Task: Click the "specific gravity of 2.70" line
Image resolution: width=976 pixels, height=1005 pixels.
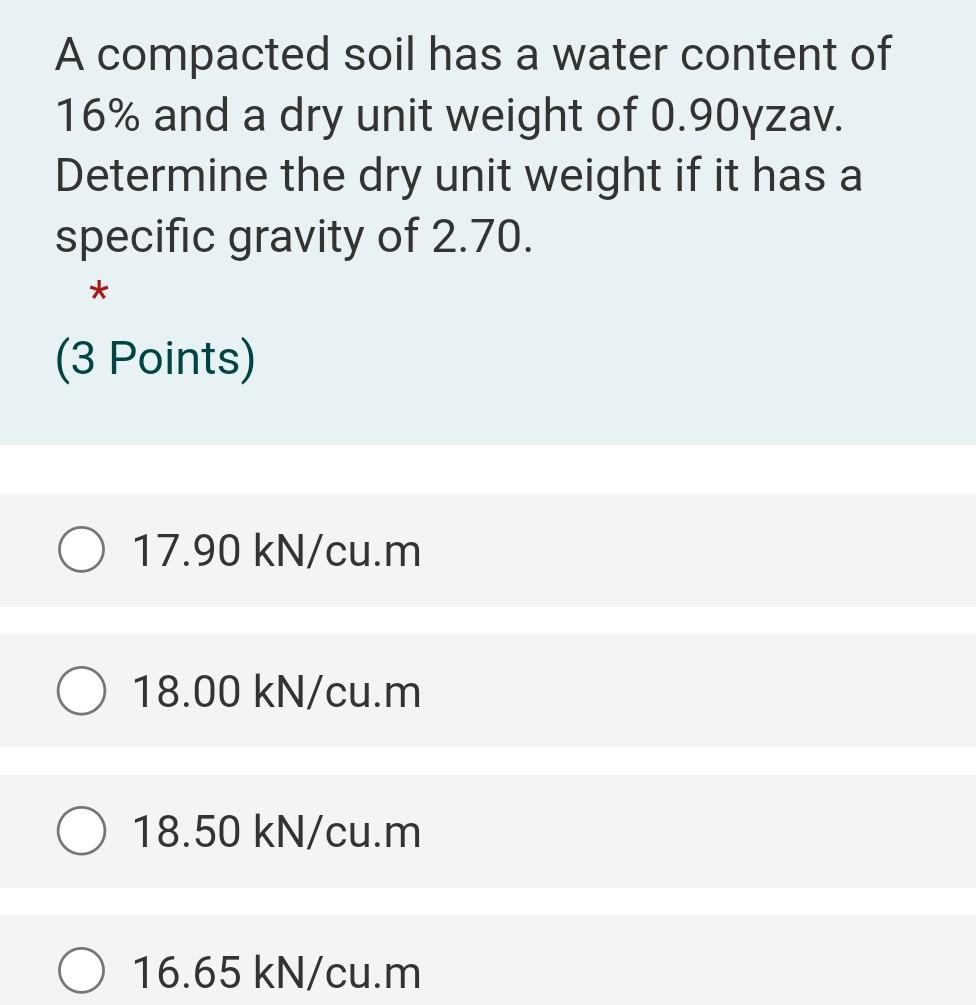Action: [x=293, y=237]
